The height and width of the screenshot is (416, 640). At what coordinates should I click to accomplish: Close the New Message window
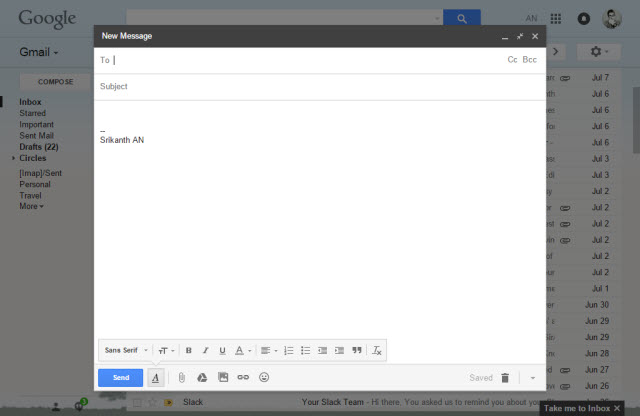pyautogui.click(x=535, y=36)
